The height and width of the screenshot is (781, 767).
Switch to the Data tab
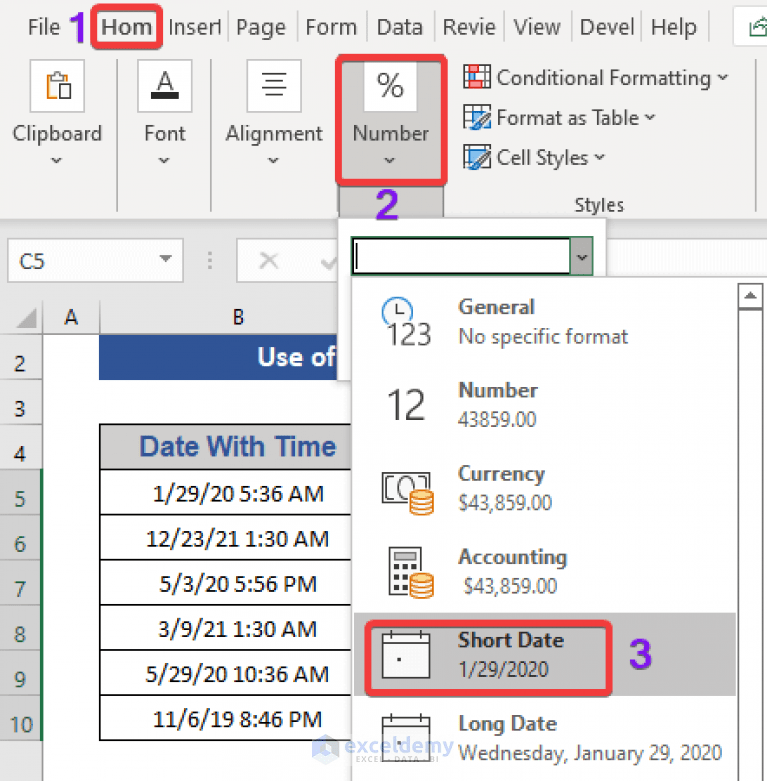coord(399,27)
